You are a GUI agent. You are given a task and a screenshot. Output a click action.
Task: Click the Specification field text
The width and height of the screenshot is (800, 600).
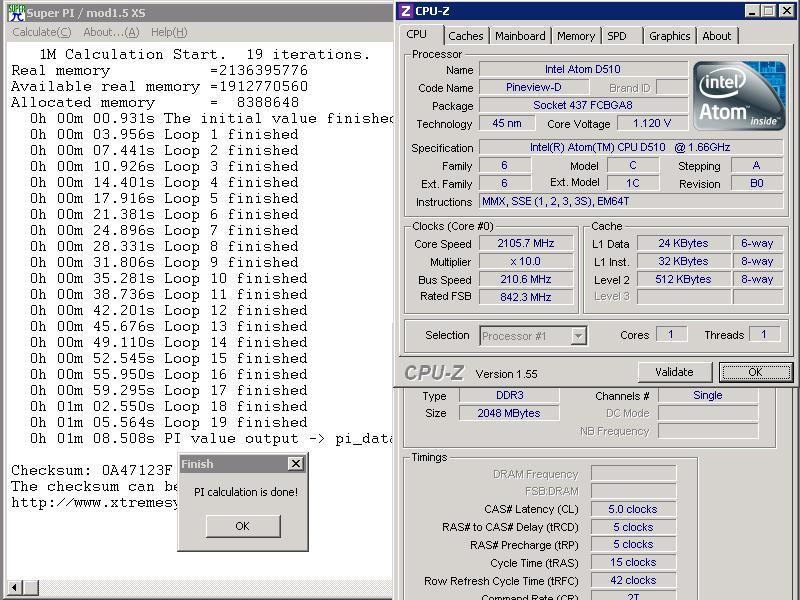631,147
